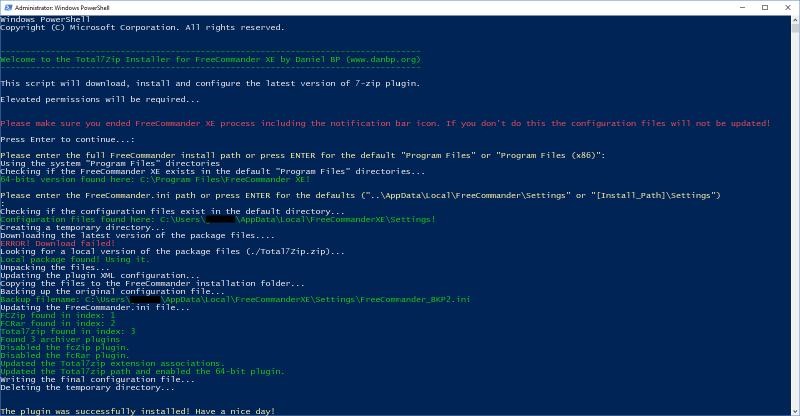Click 'Copyright (C) Microsoft Corporation' line
Viewport: 800px width, 416px height.
click(x=142, y=28)
